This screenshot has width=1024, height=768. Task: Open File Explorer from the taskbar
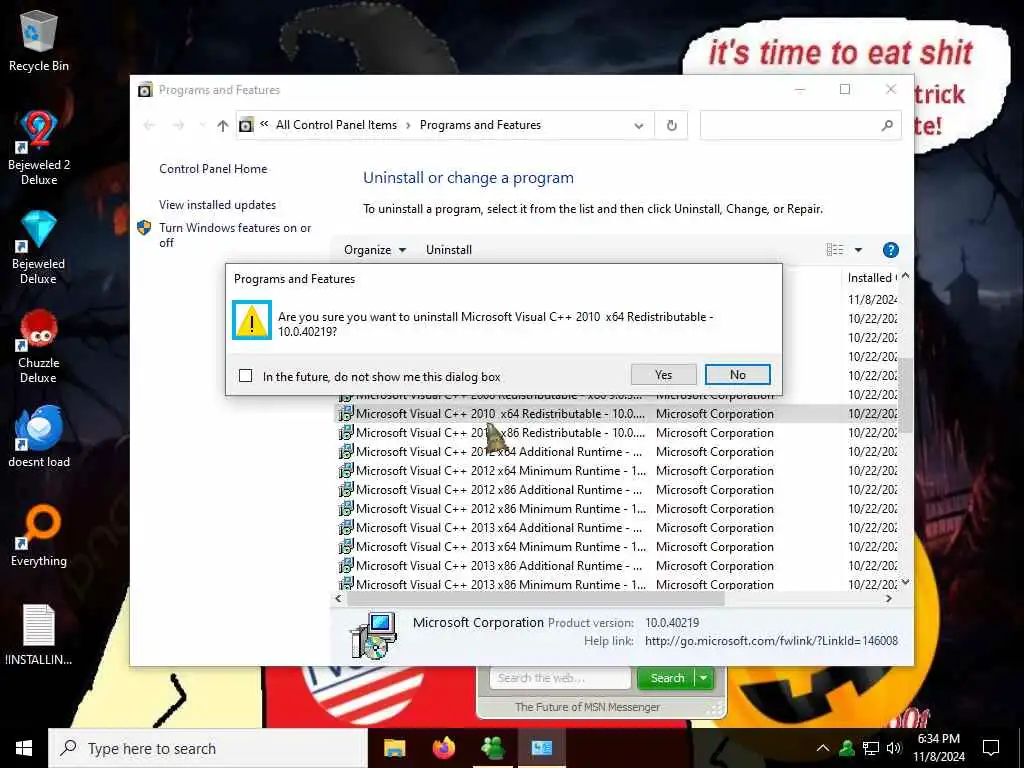pos(394,748)
